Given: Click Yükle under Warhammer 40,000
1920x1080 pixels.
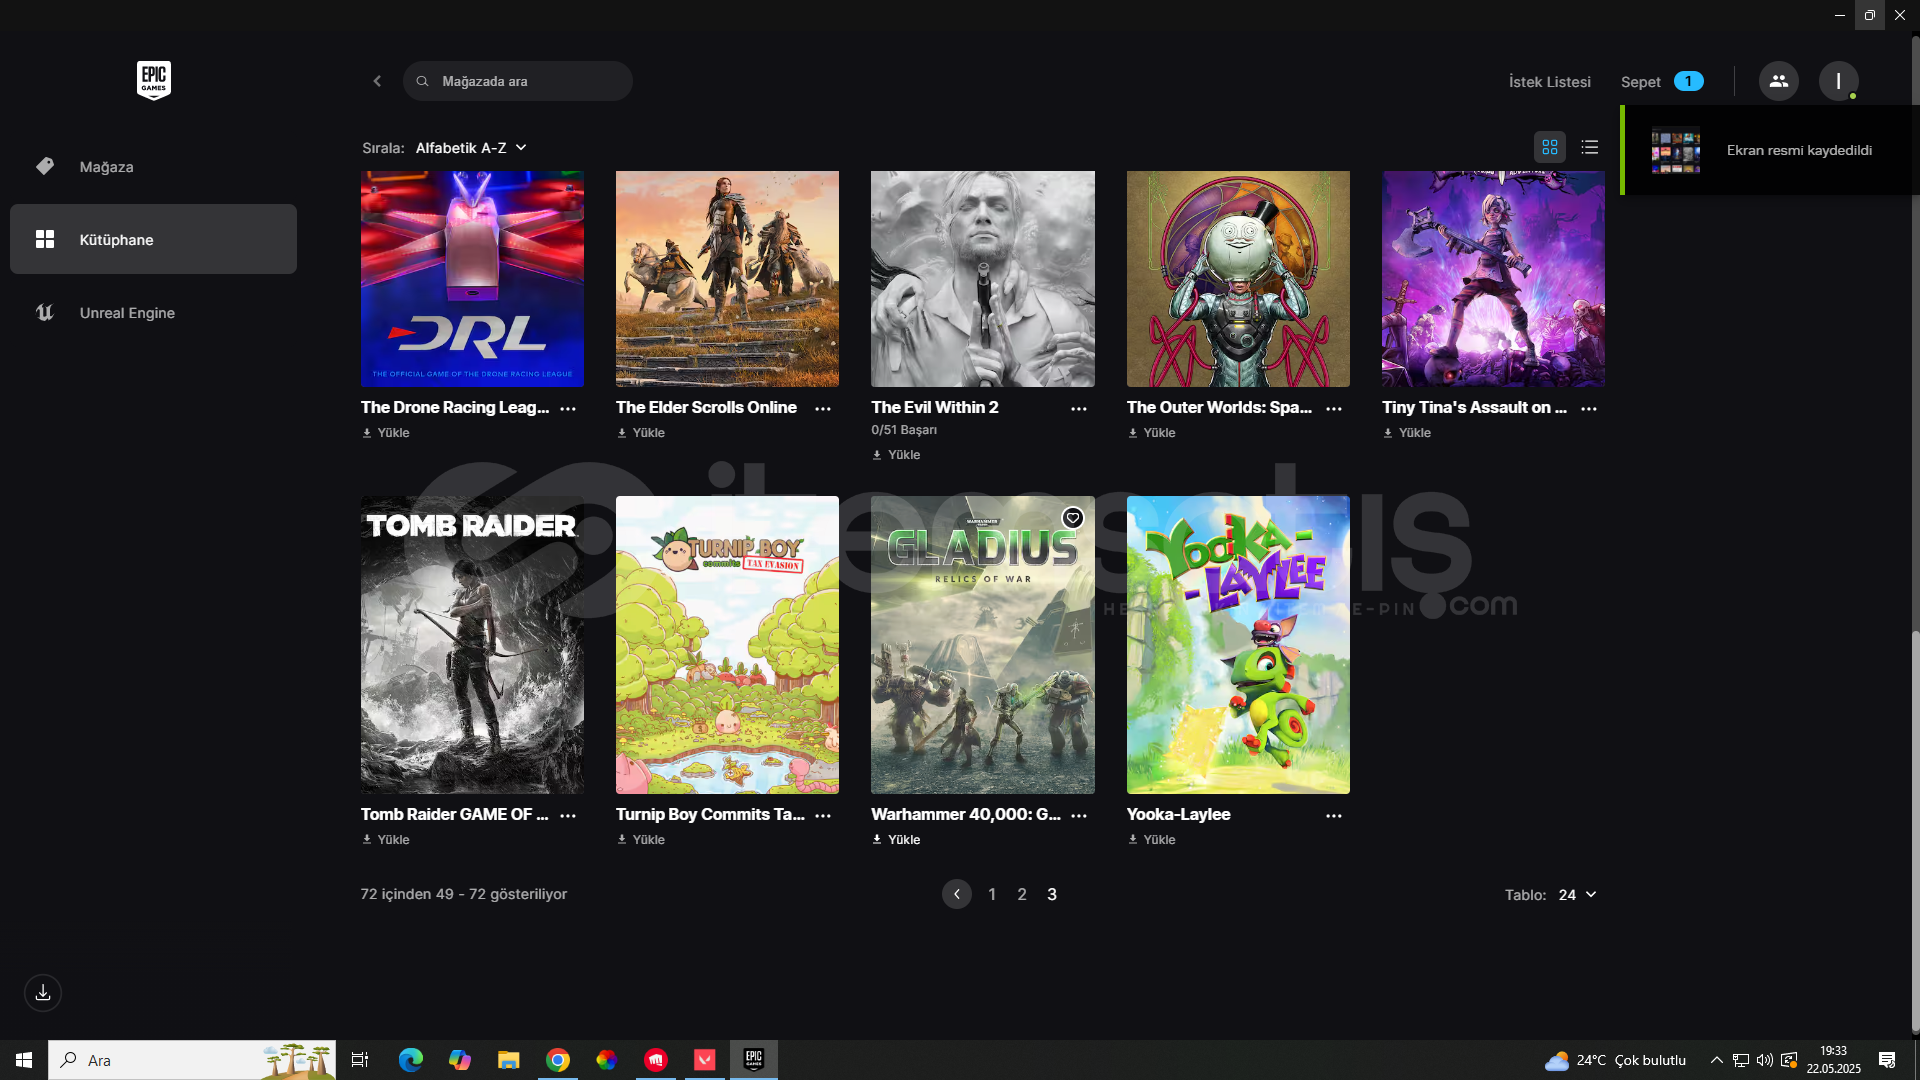Looking at the screenshot, I should click(x=896, y=840).
